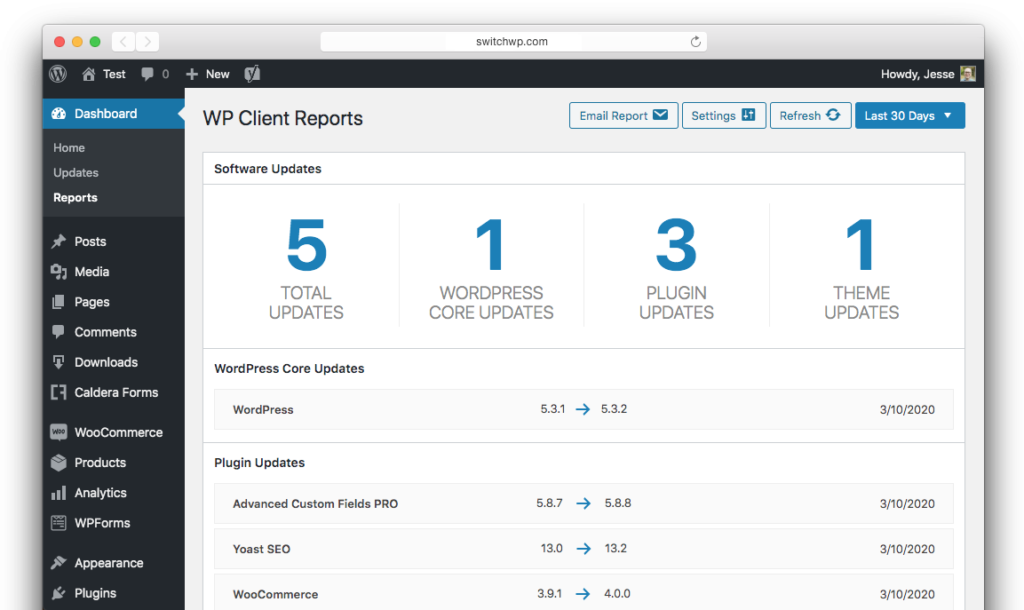Expand the Last 30 Days date range dropdown

[x=909, y=116]
